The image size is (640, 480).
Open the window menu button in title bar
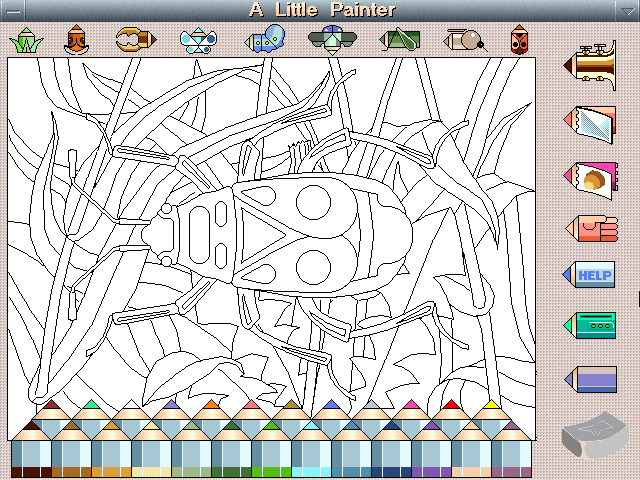(13, 11)
